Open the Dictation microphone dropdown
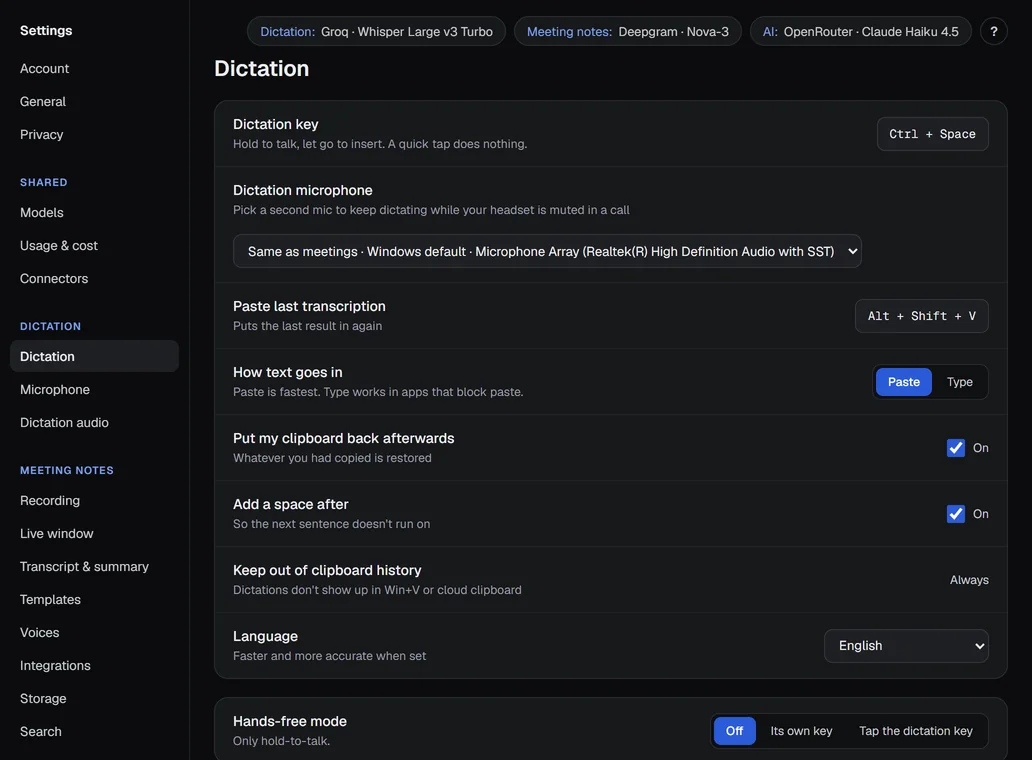 pos(547,251)
